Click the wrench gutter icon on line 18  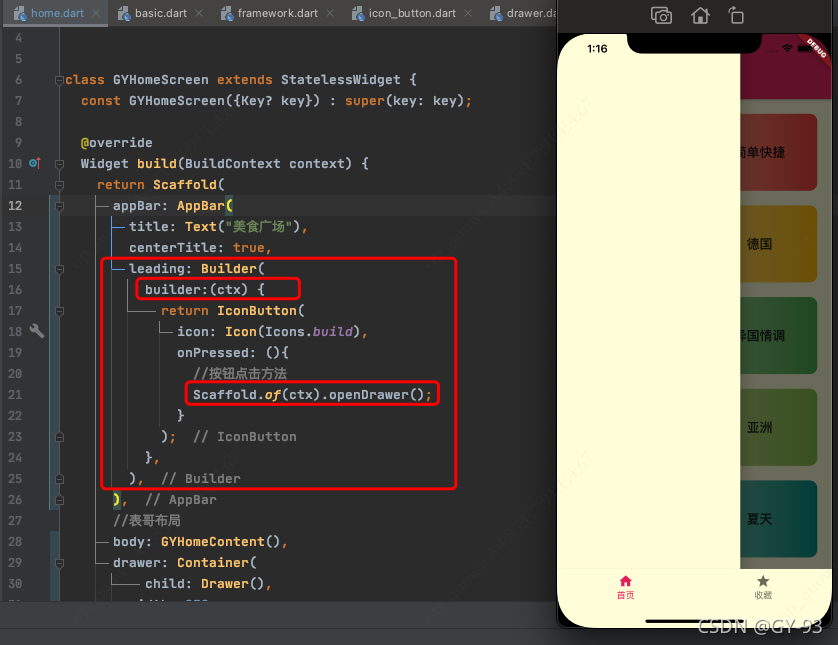(x=36, y=331)
